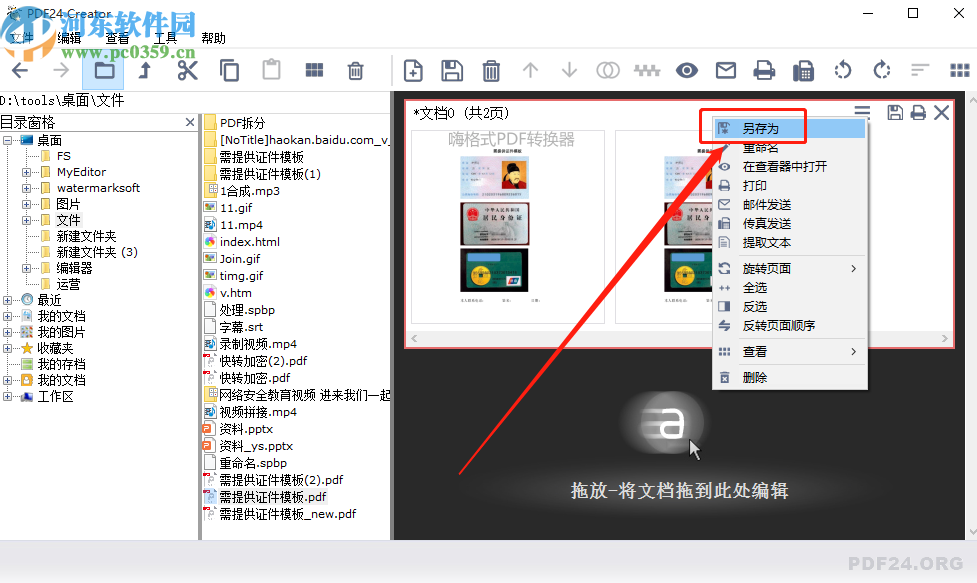This screenshot has width=977, height=583.
Task: Open preview with the eye icon
Action: (687, 70)
